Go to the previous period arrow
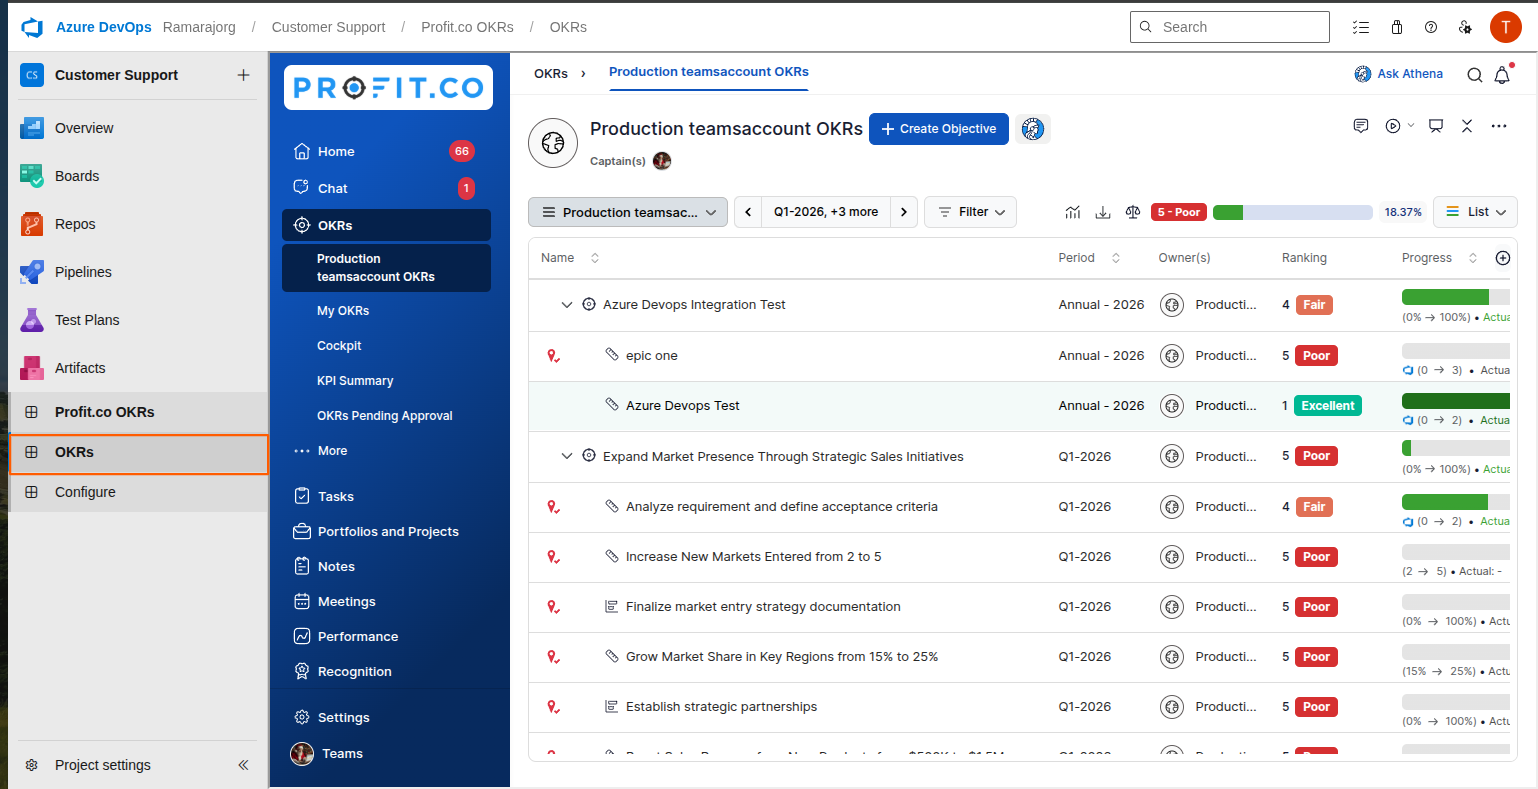Image resolution: width=1538 pixels, height=789 pixels. 748,212
